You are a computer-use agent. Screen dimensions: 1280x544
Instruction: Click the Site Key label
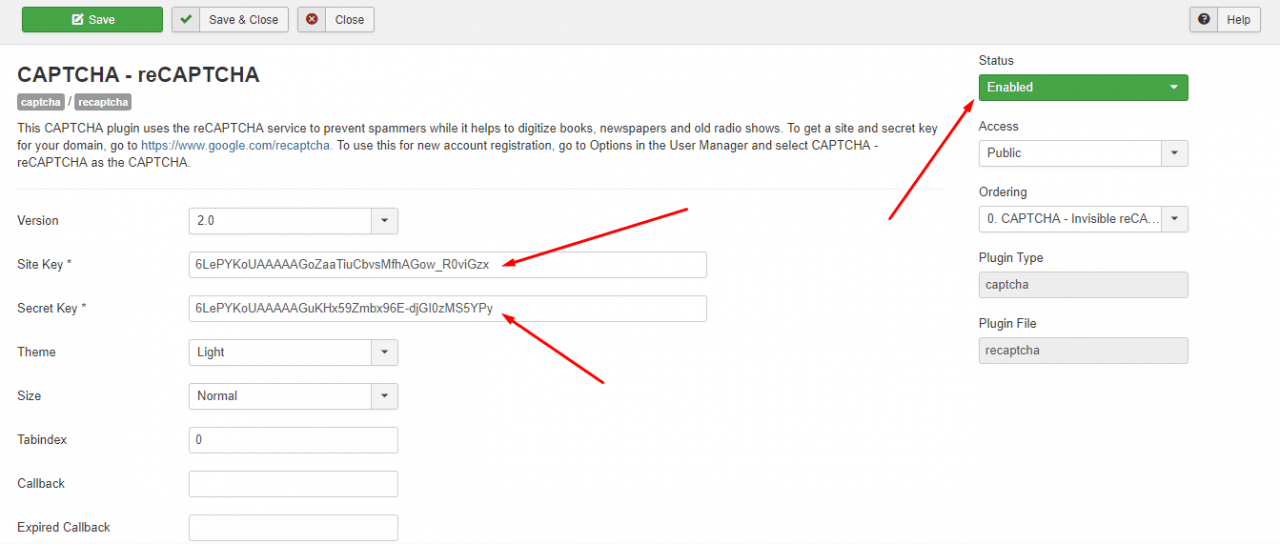[45, 264]
